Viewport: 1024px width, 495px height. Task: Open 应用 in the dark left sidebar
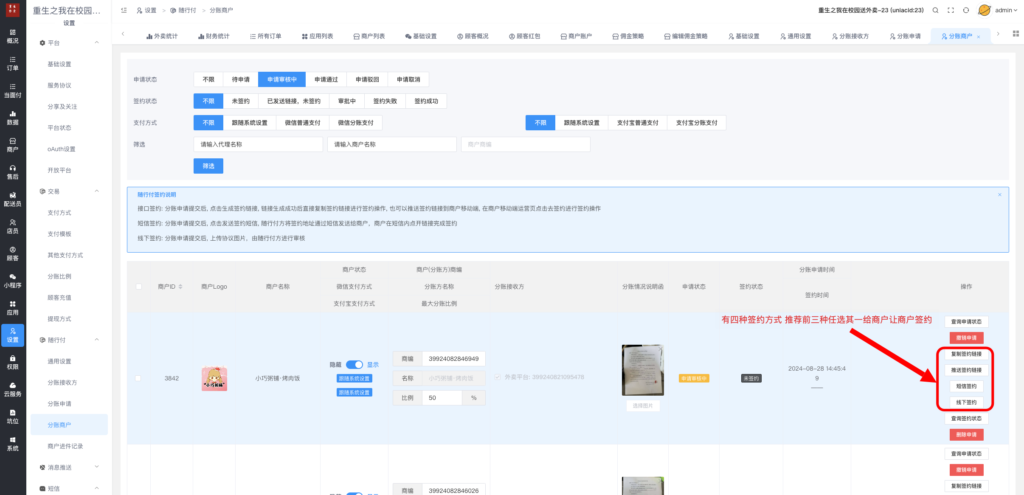pos(12,308)
